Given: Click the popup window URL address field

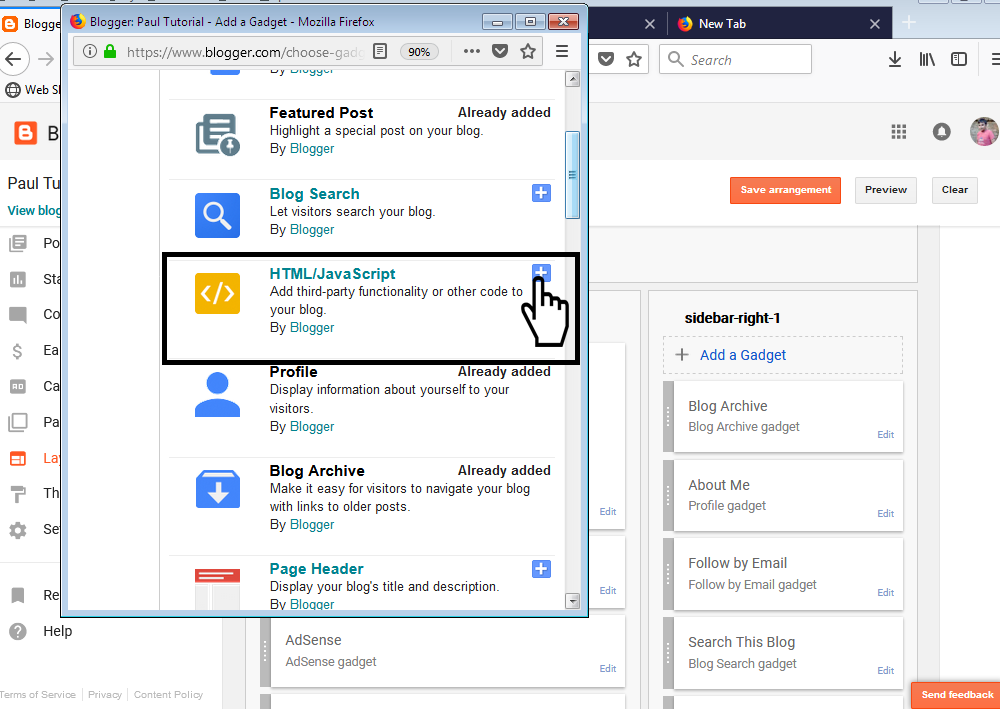Looking at the screenshot, I should pyautogui.click(x=246, y=52).
